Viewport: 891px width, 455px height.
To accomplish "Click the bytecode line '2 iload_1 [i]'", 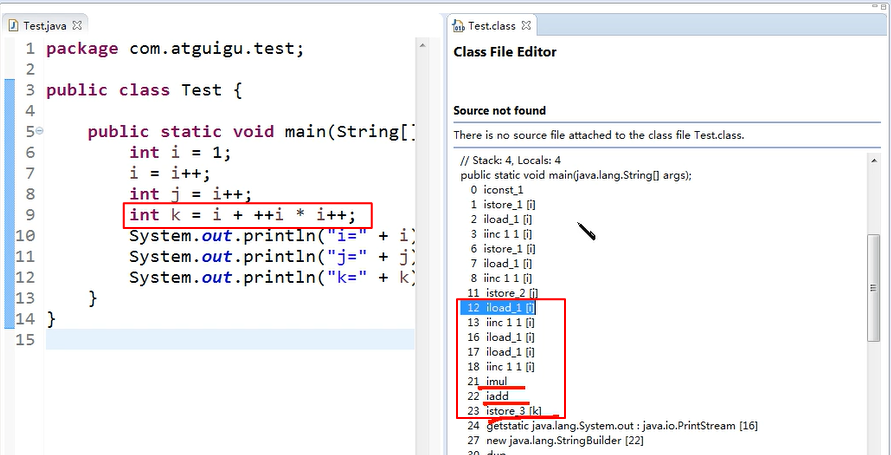I will [x=501, y=219].
